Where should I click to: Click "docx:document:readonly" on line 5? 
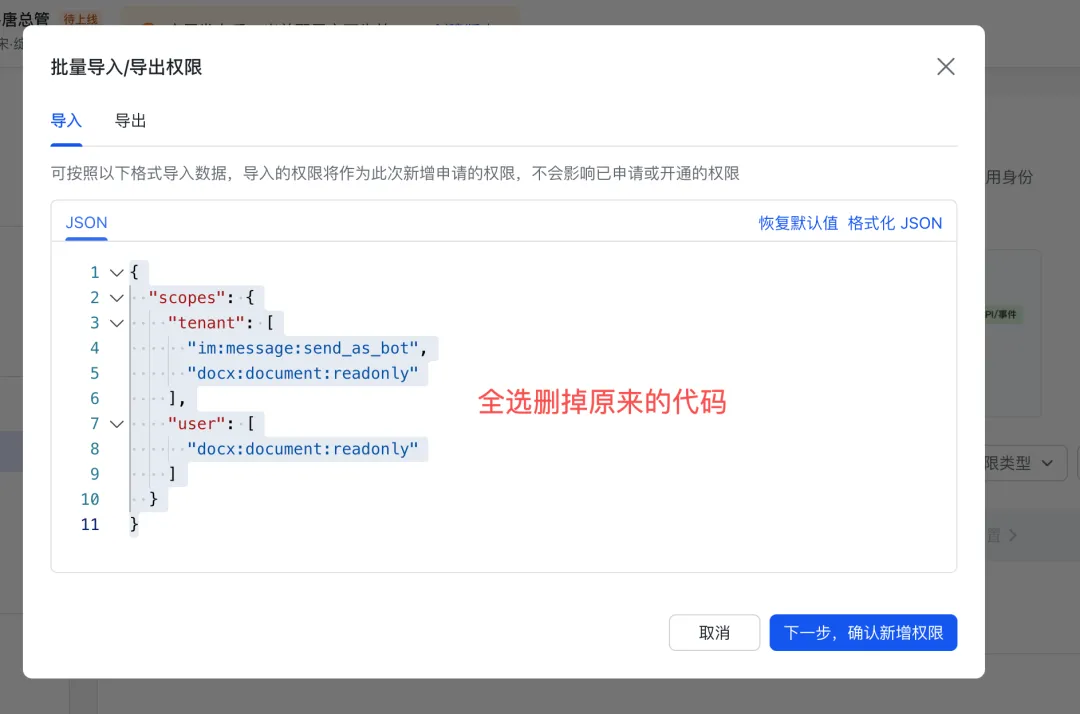point(302,373)
